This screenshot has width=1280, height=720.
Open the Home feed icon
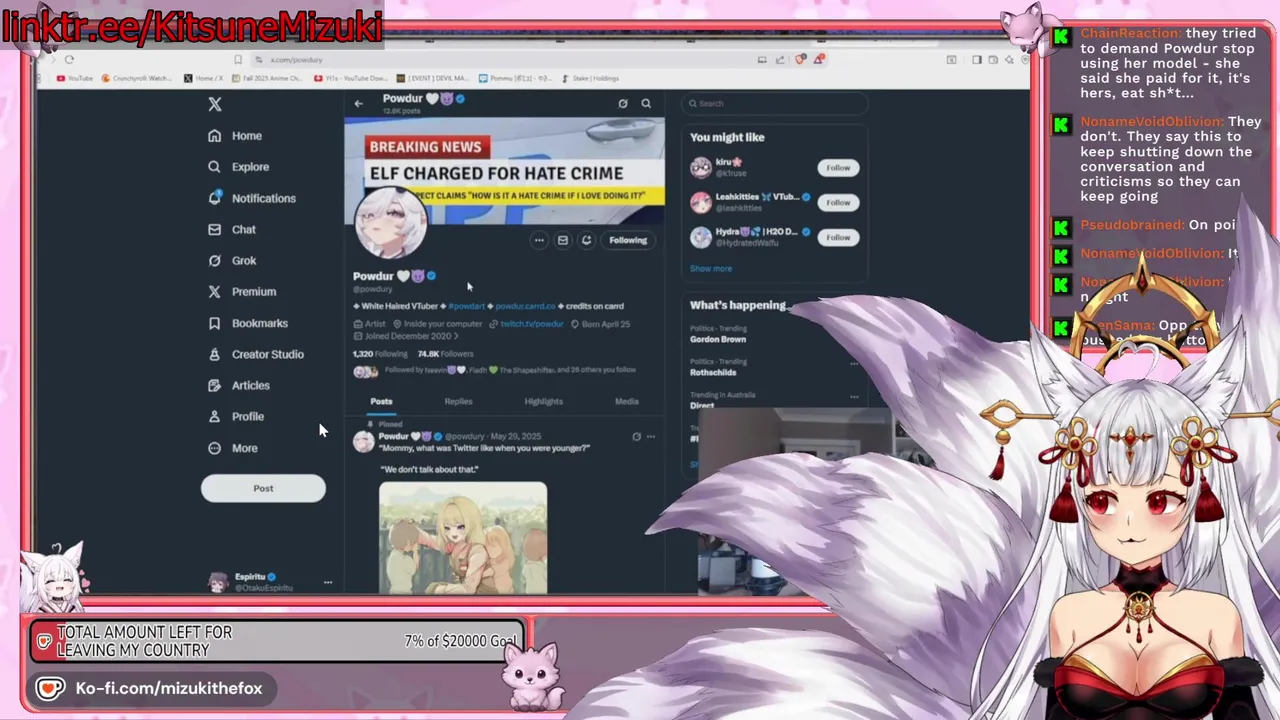pos(214,136)
